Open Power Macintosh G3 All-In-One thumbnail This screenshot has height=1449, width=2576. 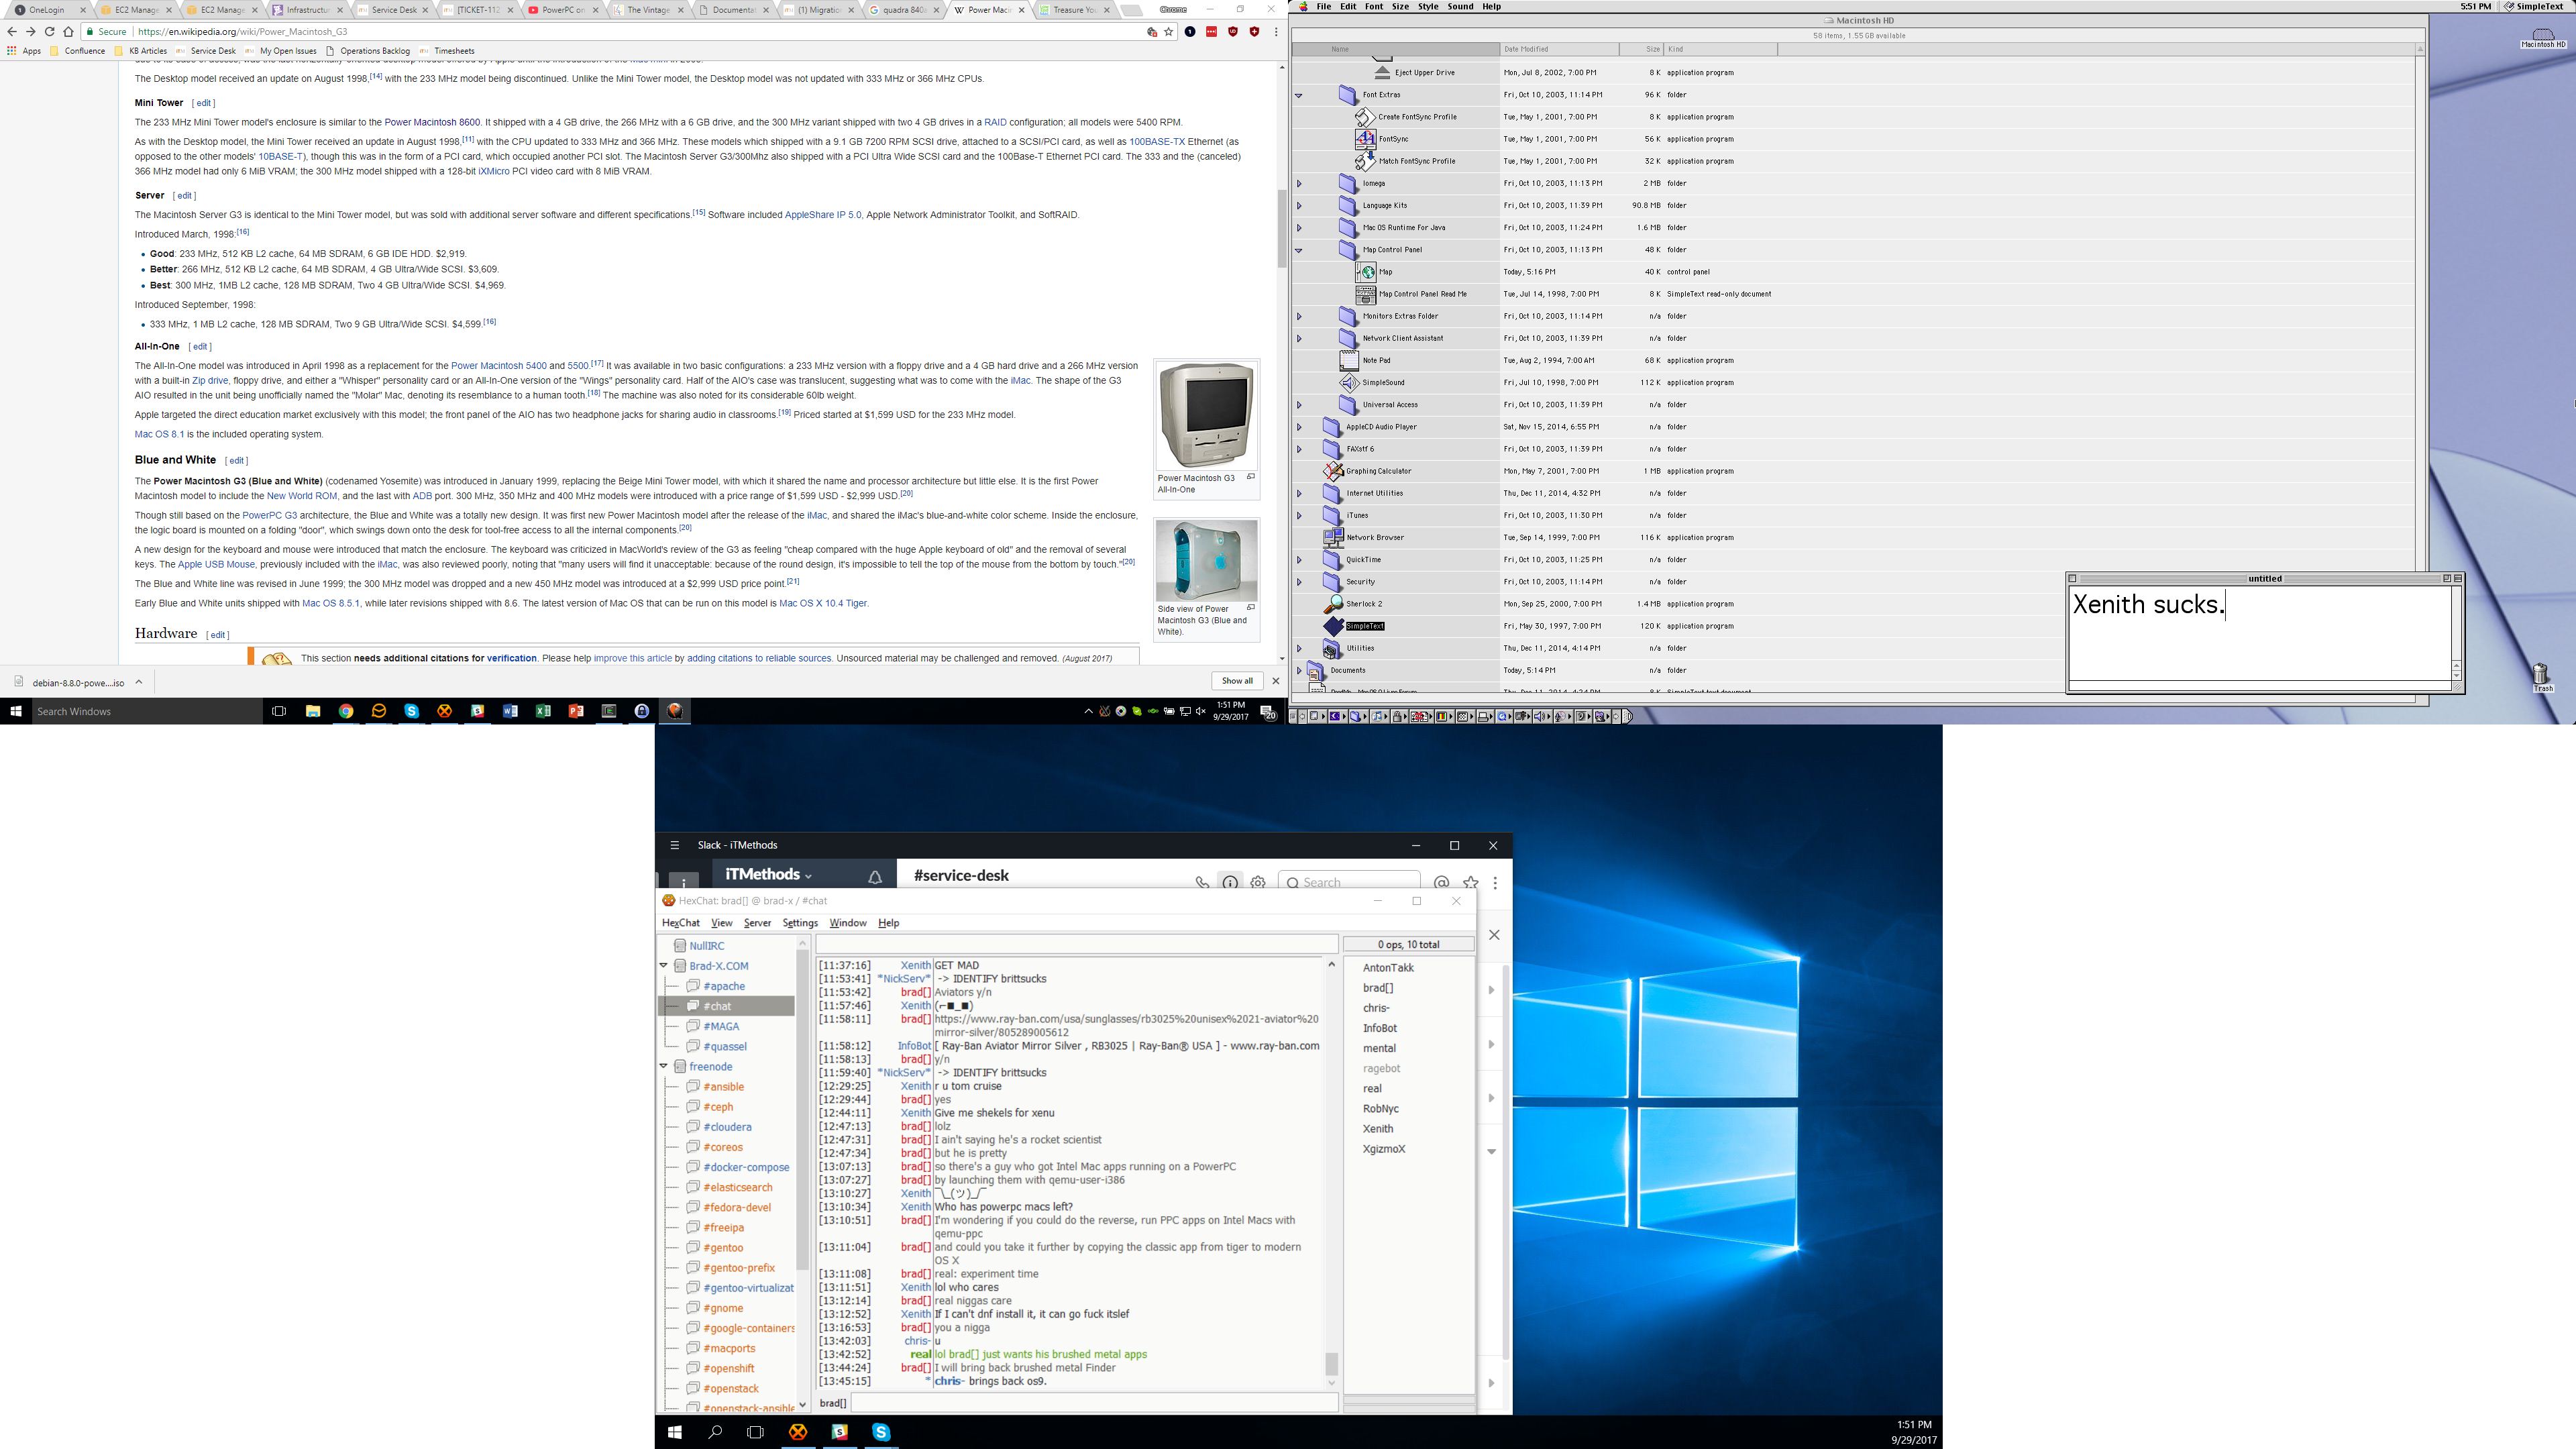click(x=1206, y=416)
